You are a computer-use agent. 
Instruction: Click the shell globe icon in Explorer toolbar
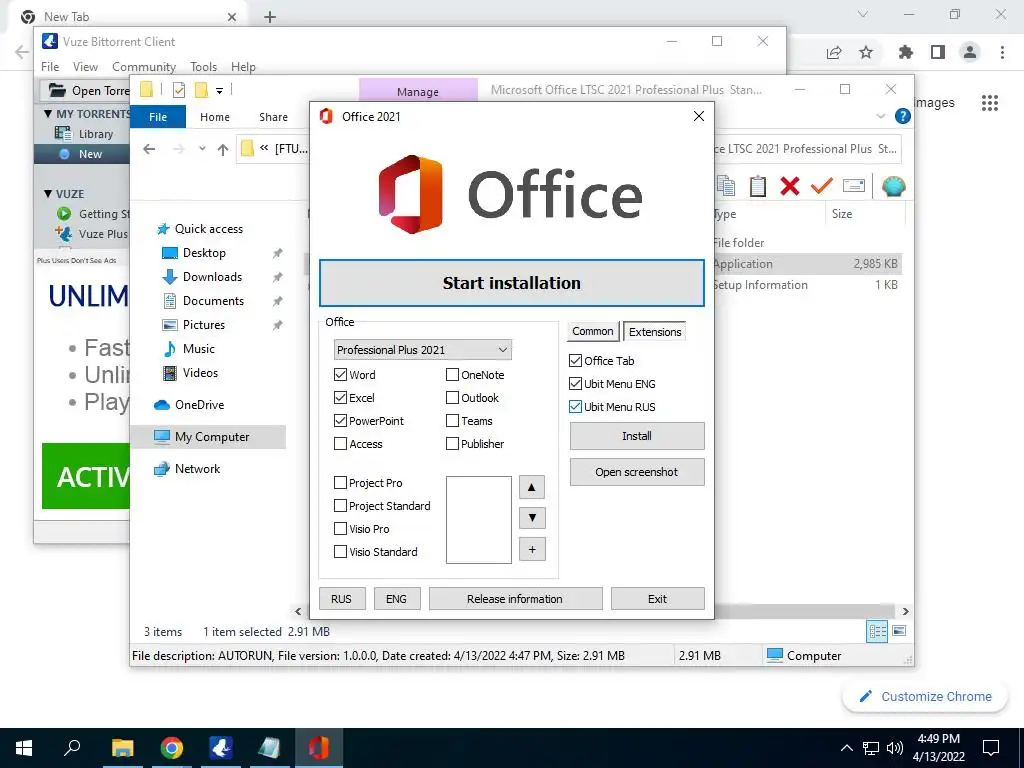point(893,187)
